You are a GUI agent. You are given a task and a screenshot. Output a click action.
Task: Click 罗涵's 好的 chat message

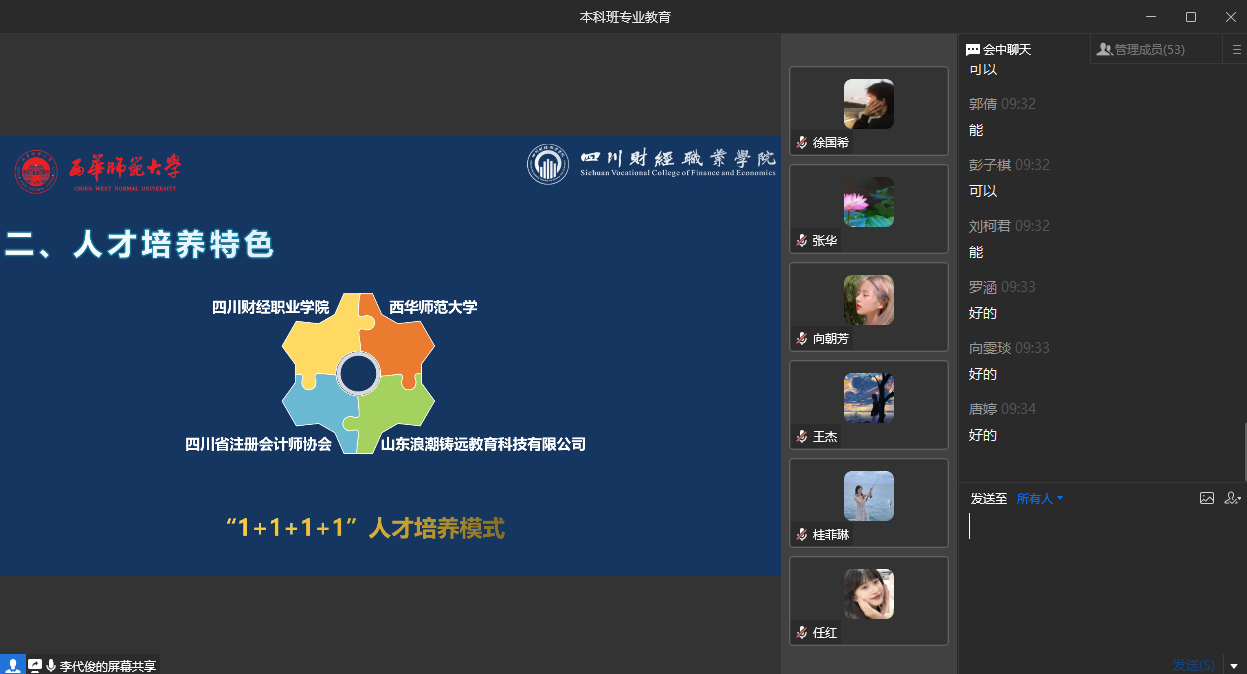point(983,313)
